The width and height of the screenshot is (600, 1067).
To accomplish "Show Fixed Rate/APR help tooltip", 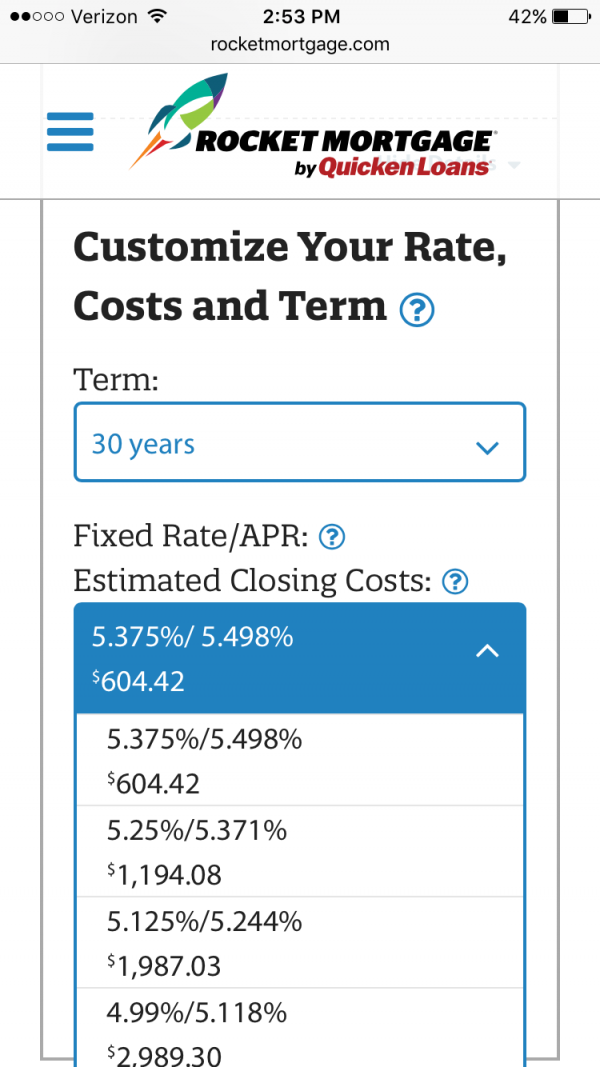I will tap(331, 537).
